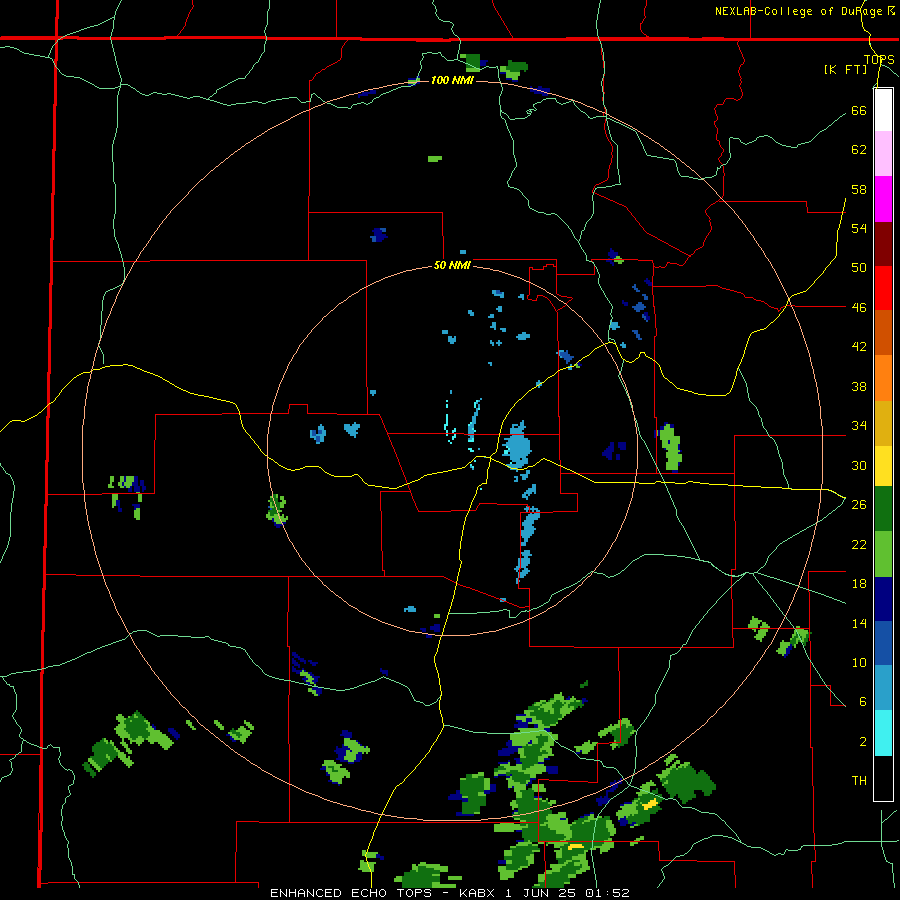The height and width of the screenshot is (900, 900).
Task: Click the light pink legend segment at 62
Action: tap(883, 154)
